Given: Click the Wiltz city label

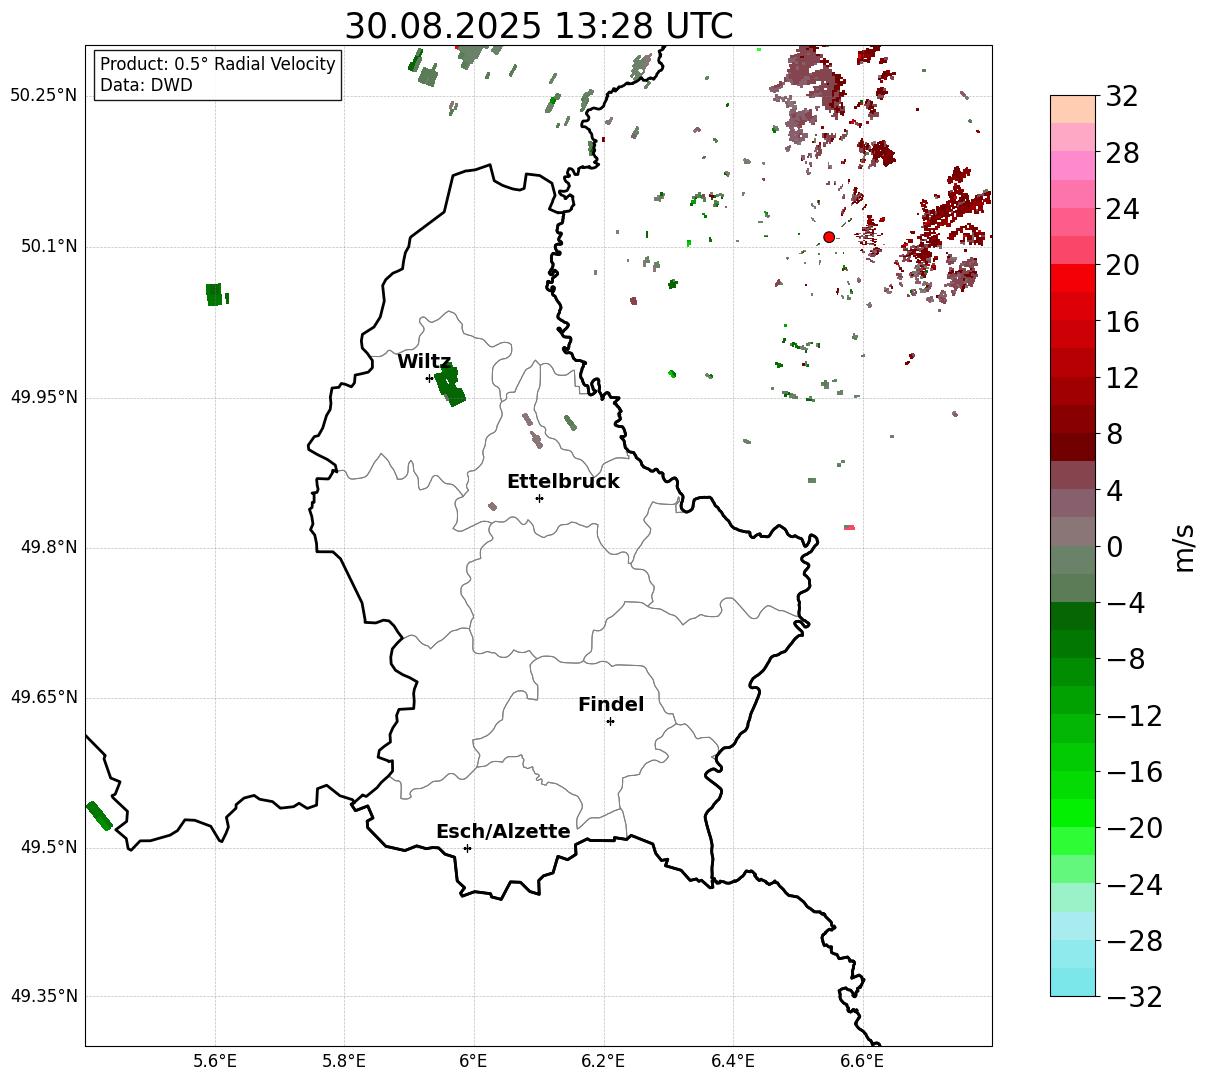Looking at the screenshot, I should pyautogui.click(x=424, y=362).
